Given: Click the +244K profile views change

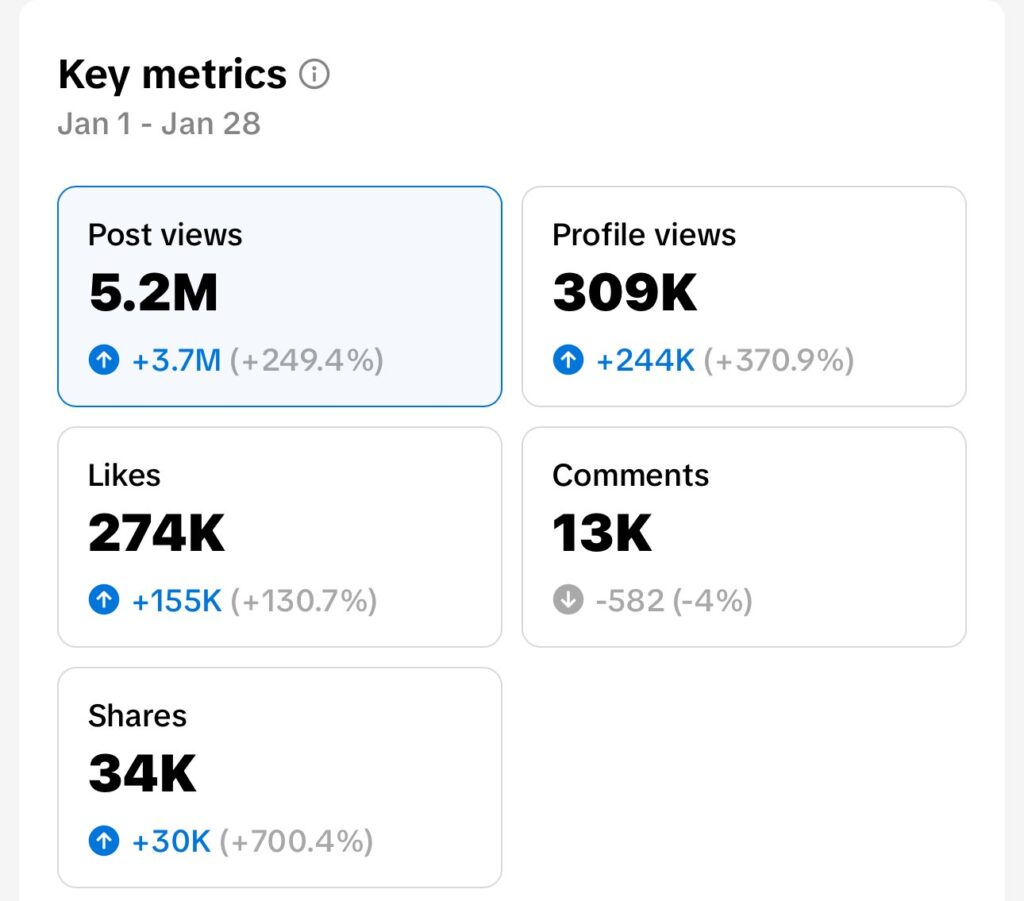Looking at the screenshot, I should [x=645, y=360].
